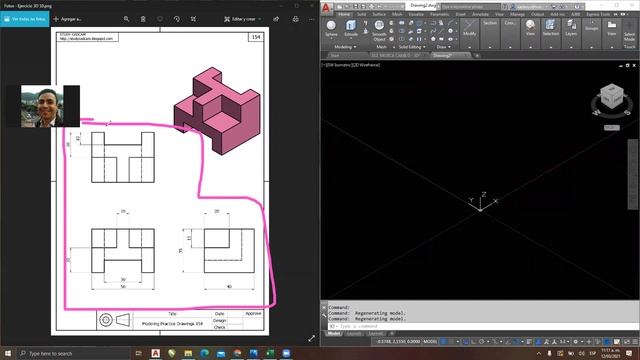Viewport: 640px width, 360px height.
Task: Open AutoCAD from the Windows taskbar
Action: click(x=156, y=353)
